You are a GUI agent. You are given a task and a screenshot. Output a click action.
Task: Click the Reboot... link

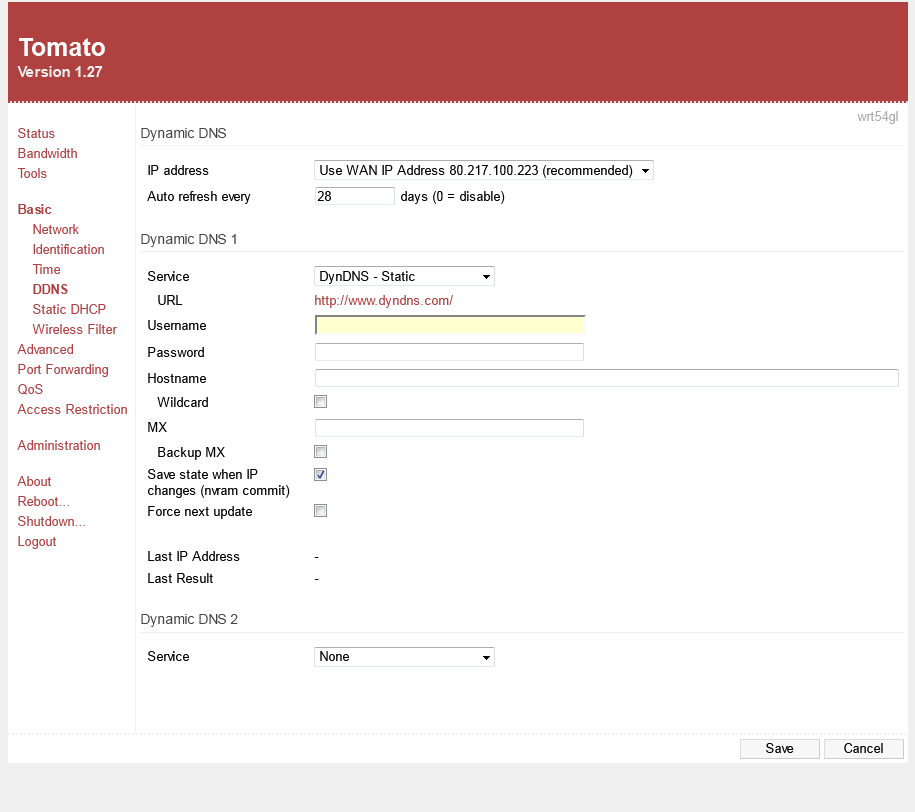tap(43, 501)
